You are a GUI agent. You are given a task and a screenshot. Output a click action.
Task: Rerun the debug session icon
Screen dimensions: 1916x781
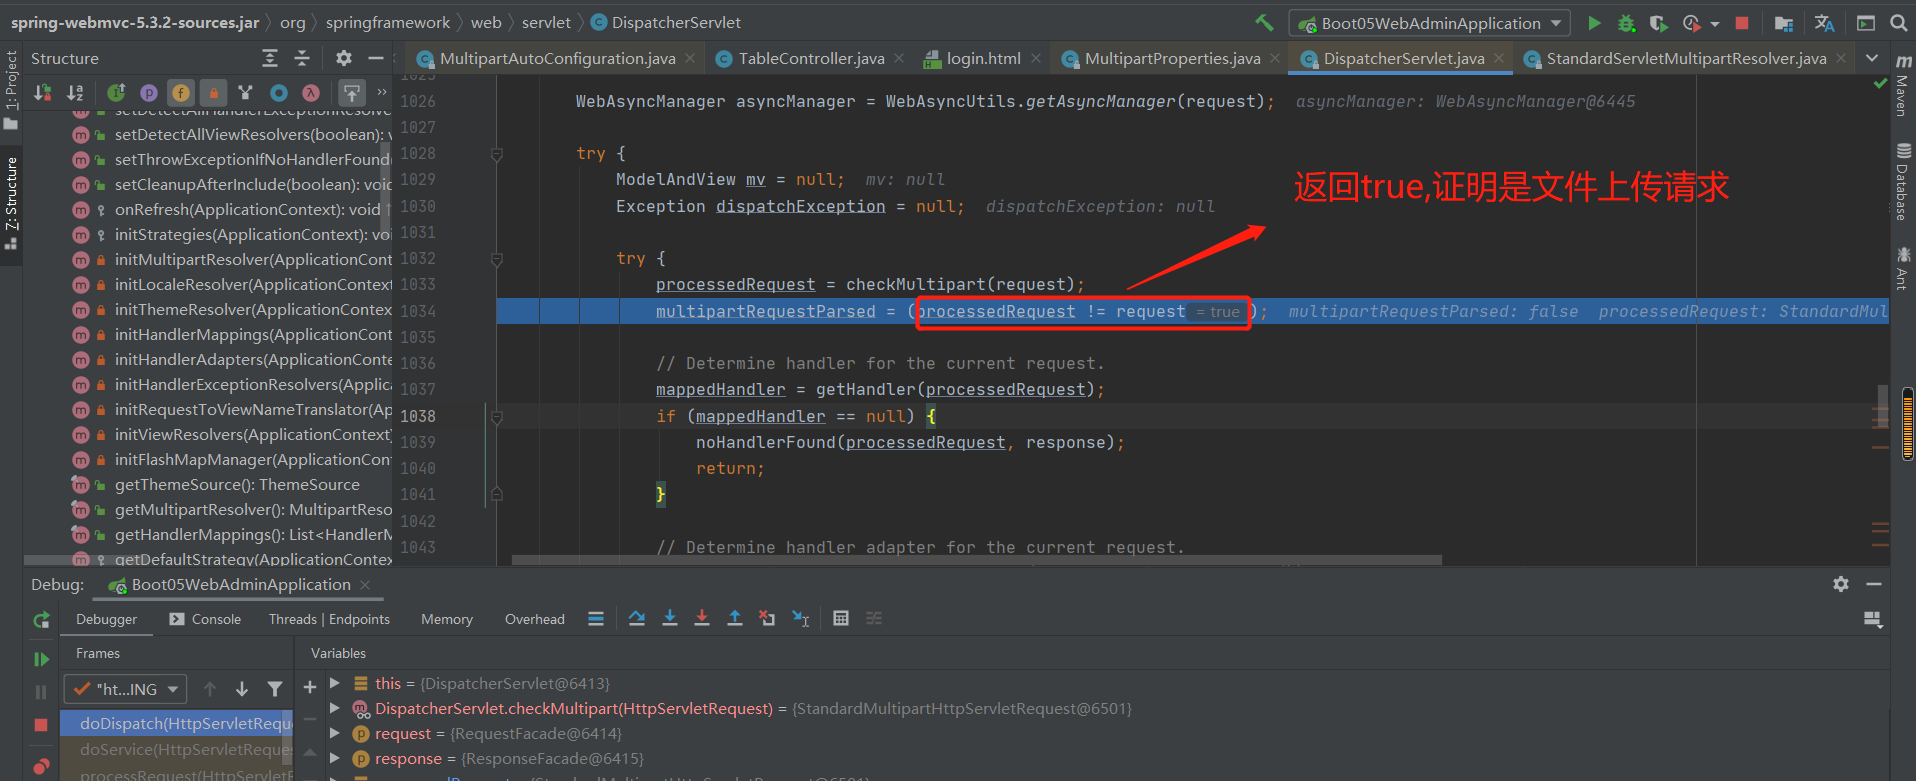click(41, 620)
